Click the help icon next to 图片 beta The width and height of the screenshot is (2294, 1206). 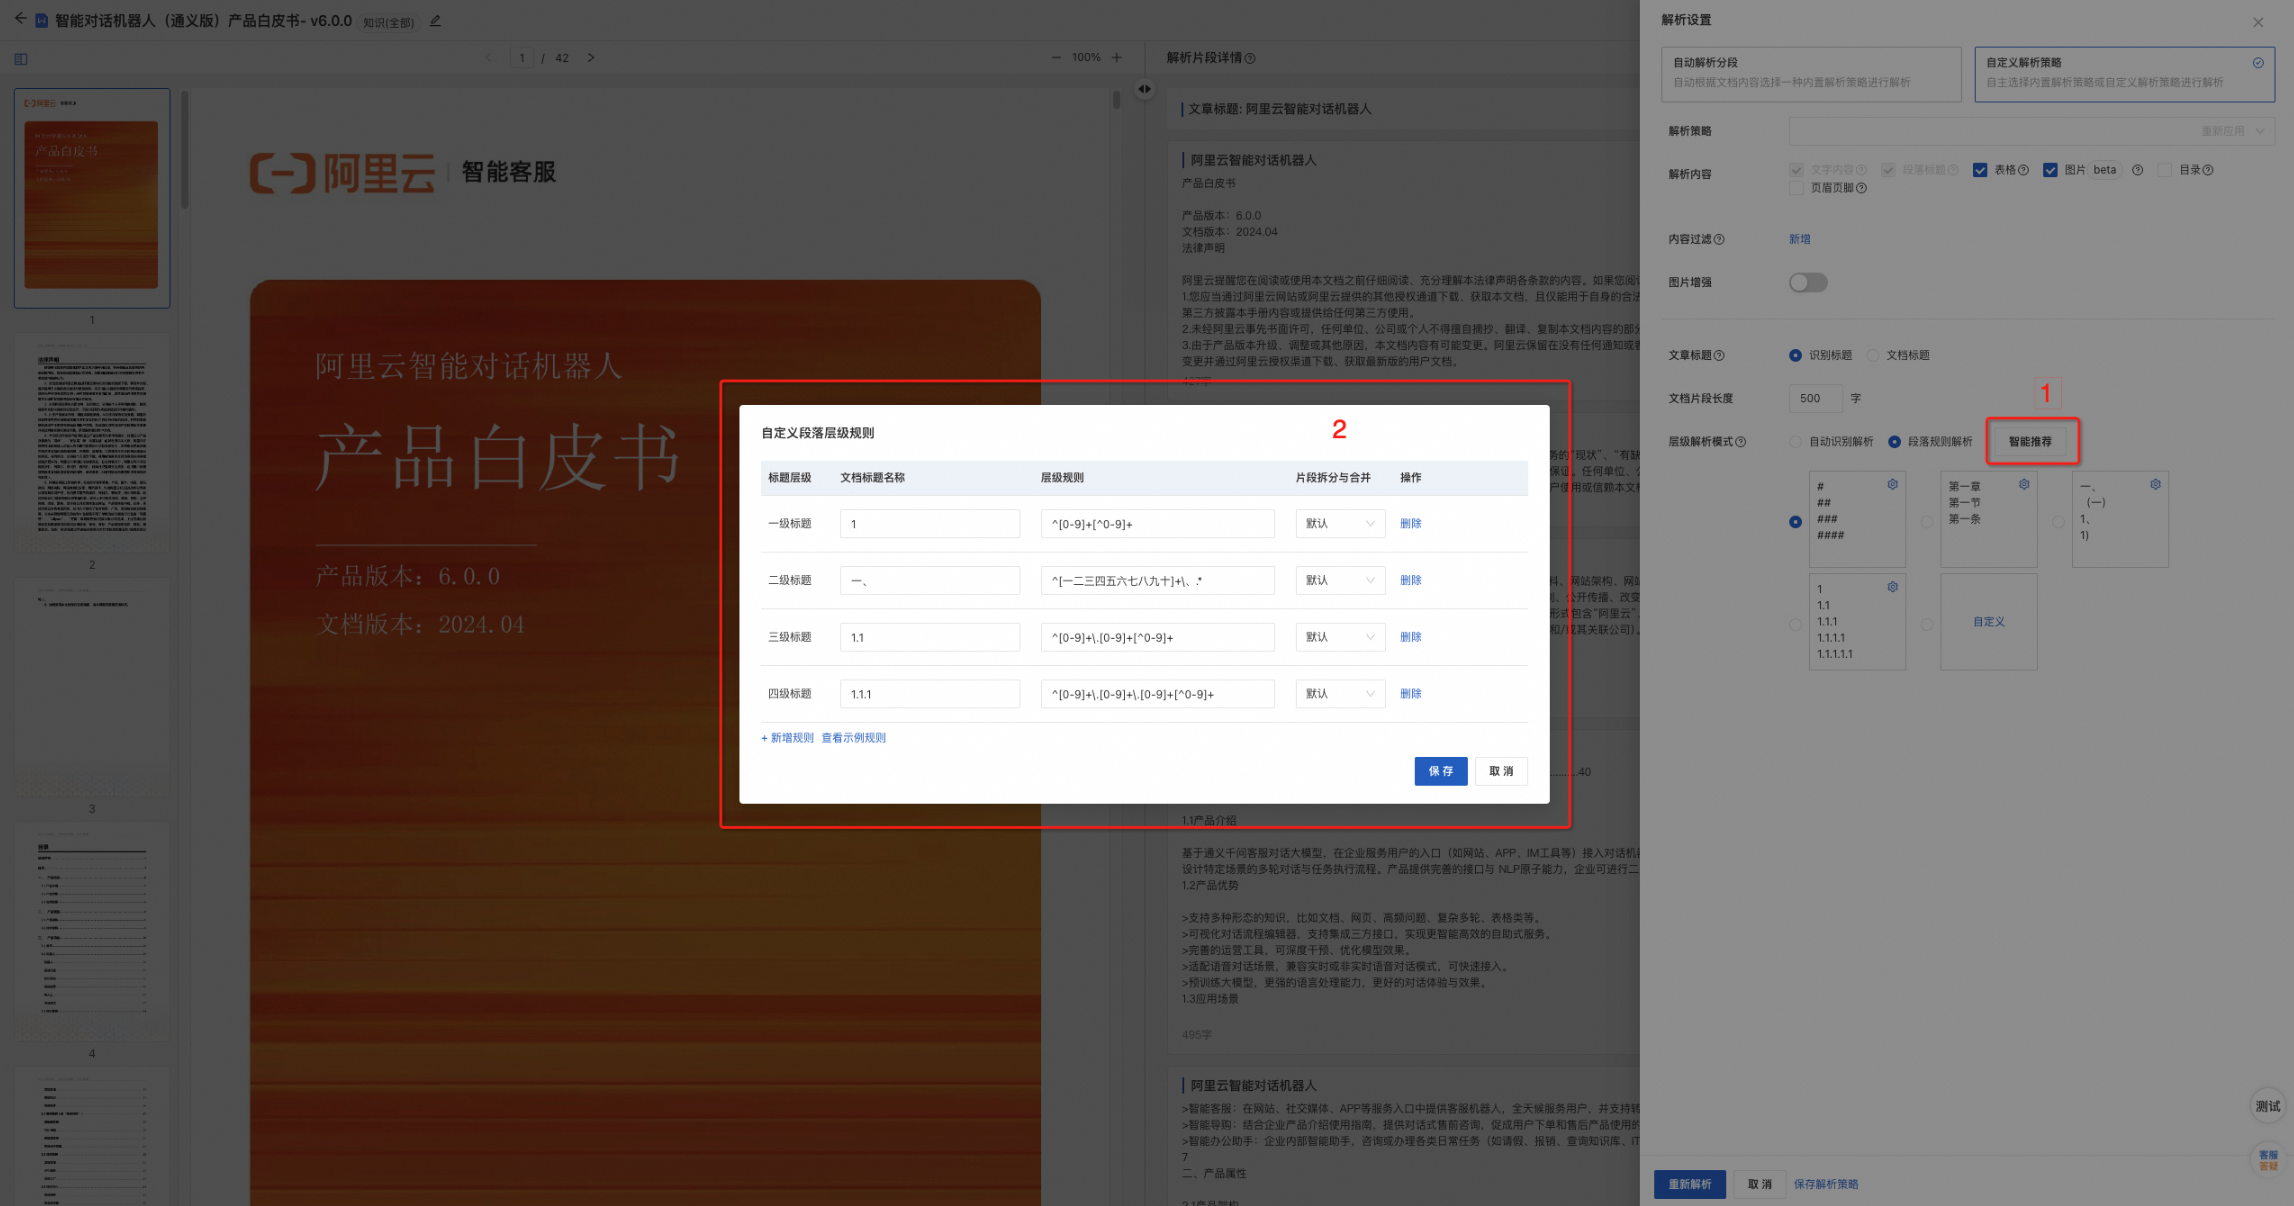(2137, 170)
